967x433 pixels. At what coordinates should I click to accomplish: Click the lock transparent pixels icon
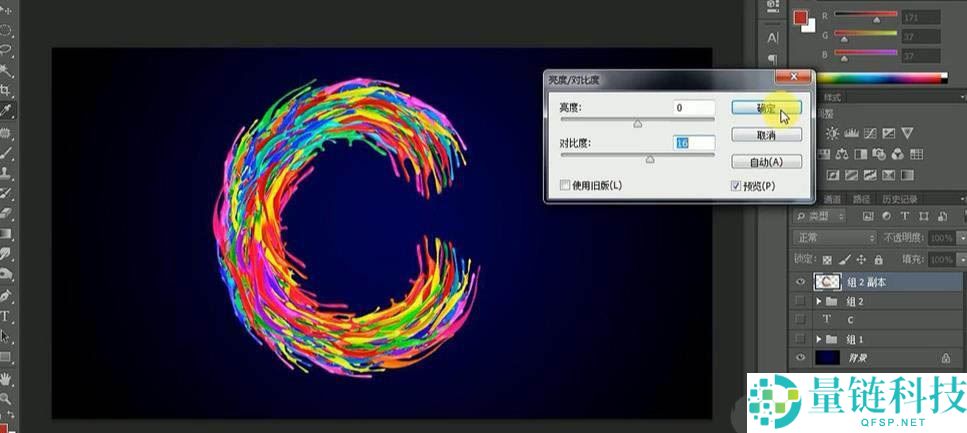[828, 260]
